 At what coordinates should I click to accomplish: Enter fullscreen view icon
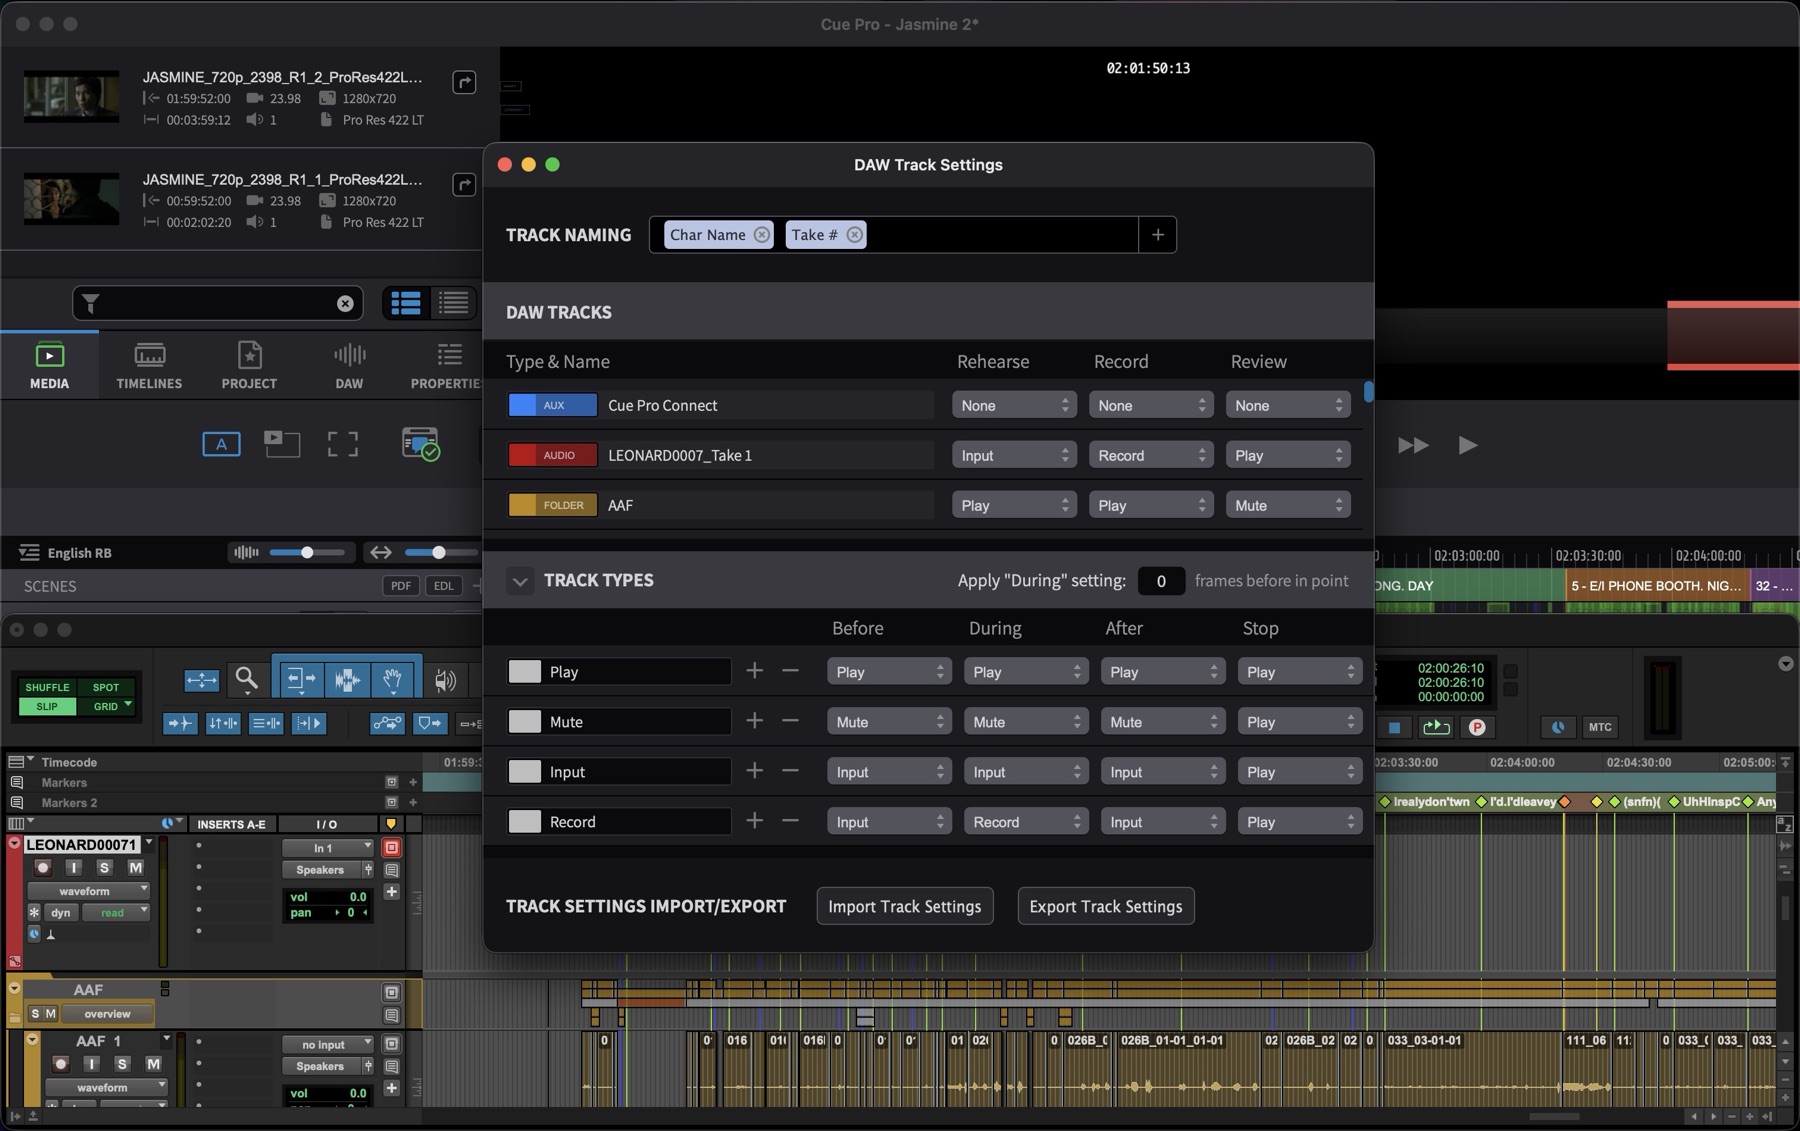[x=343, y=444]
